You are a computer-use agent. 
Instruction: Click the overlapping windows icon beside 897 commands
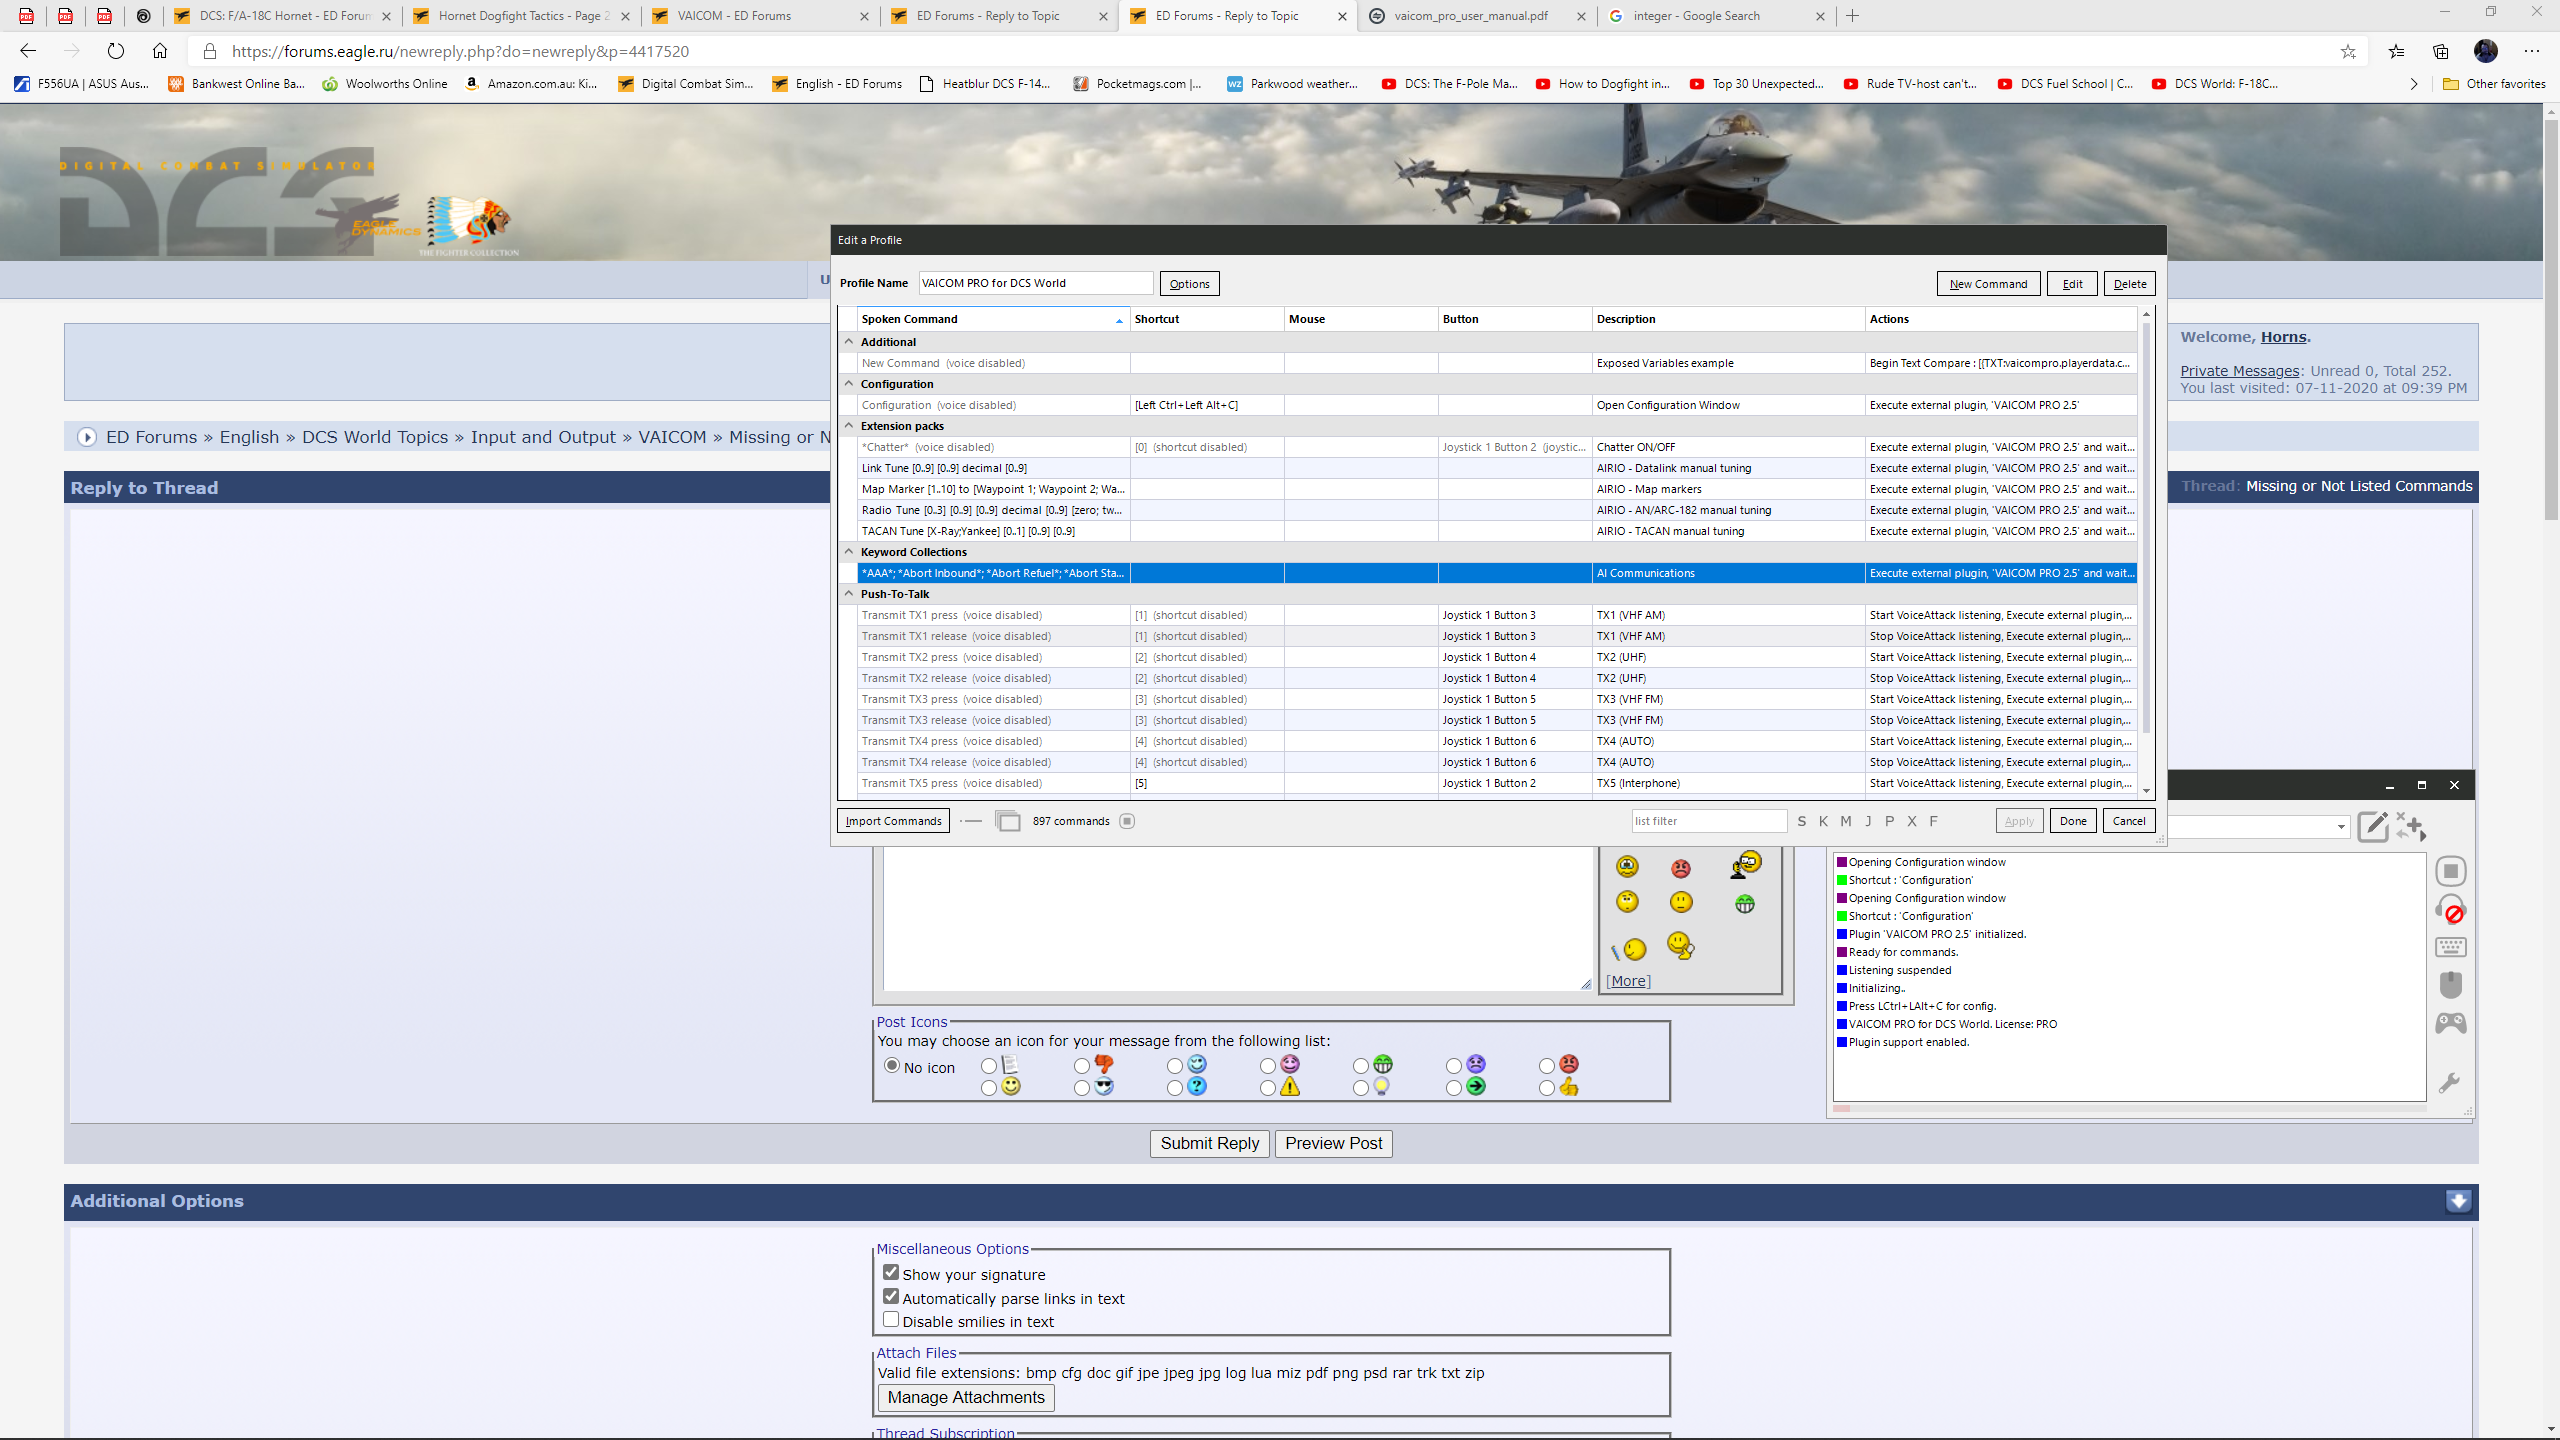pyautogui.click(x=1008, y=821)
